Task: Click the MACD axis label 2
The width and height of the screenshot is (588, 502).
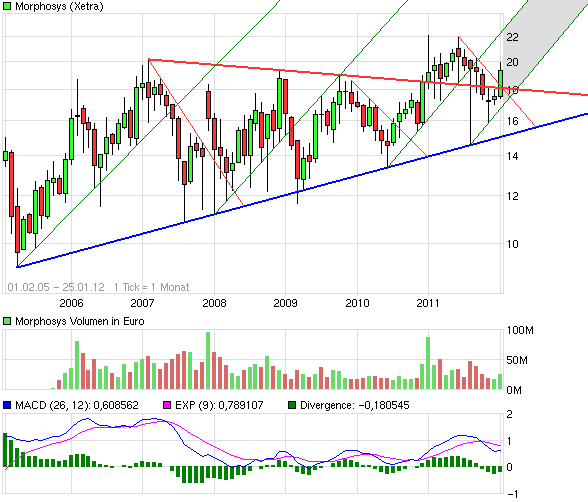Action: [x=509, y=414]
